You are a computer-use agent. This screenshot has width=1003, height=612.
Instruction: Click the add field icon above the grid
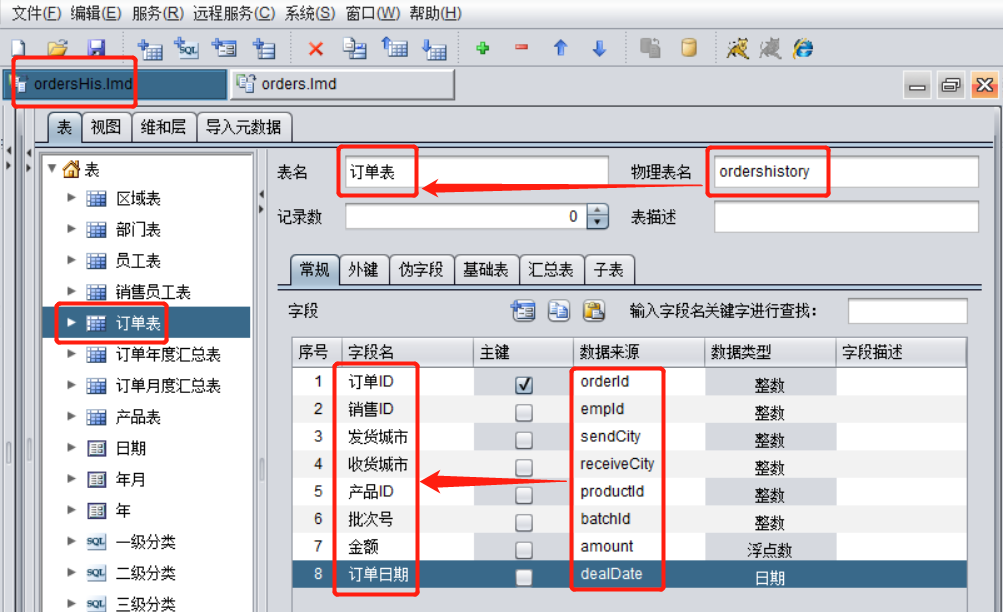tap(523, 311)
